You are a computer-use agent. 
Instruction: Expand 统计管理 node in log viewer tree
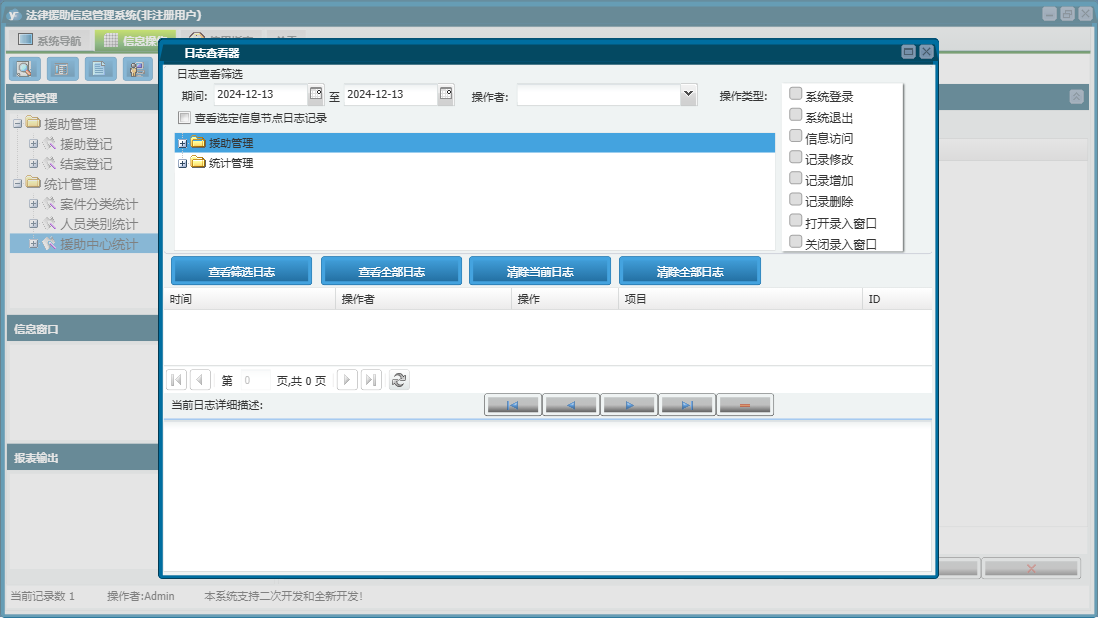click(182, 163)
